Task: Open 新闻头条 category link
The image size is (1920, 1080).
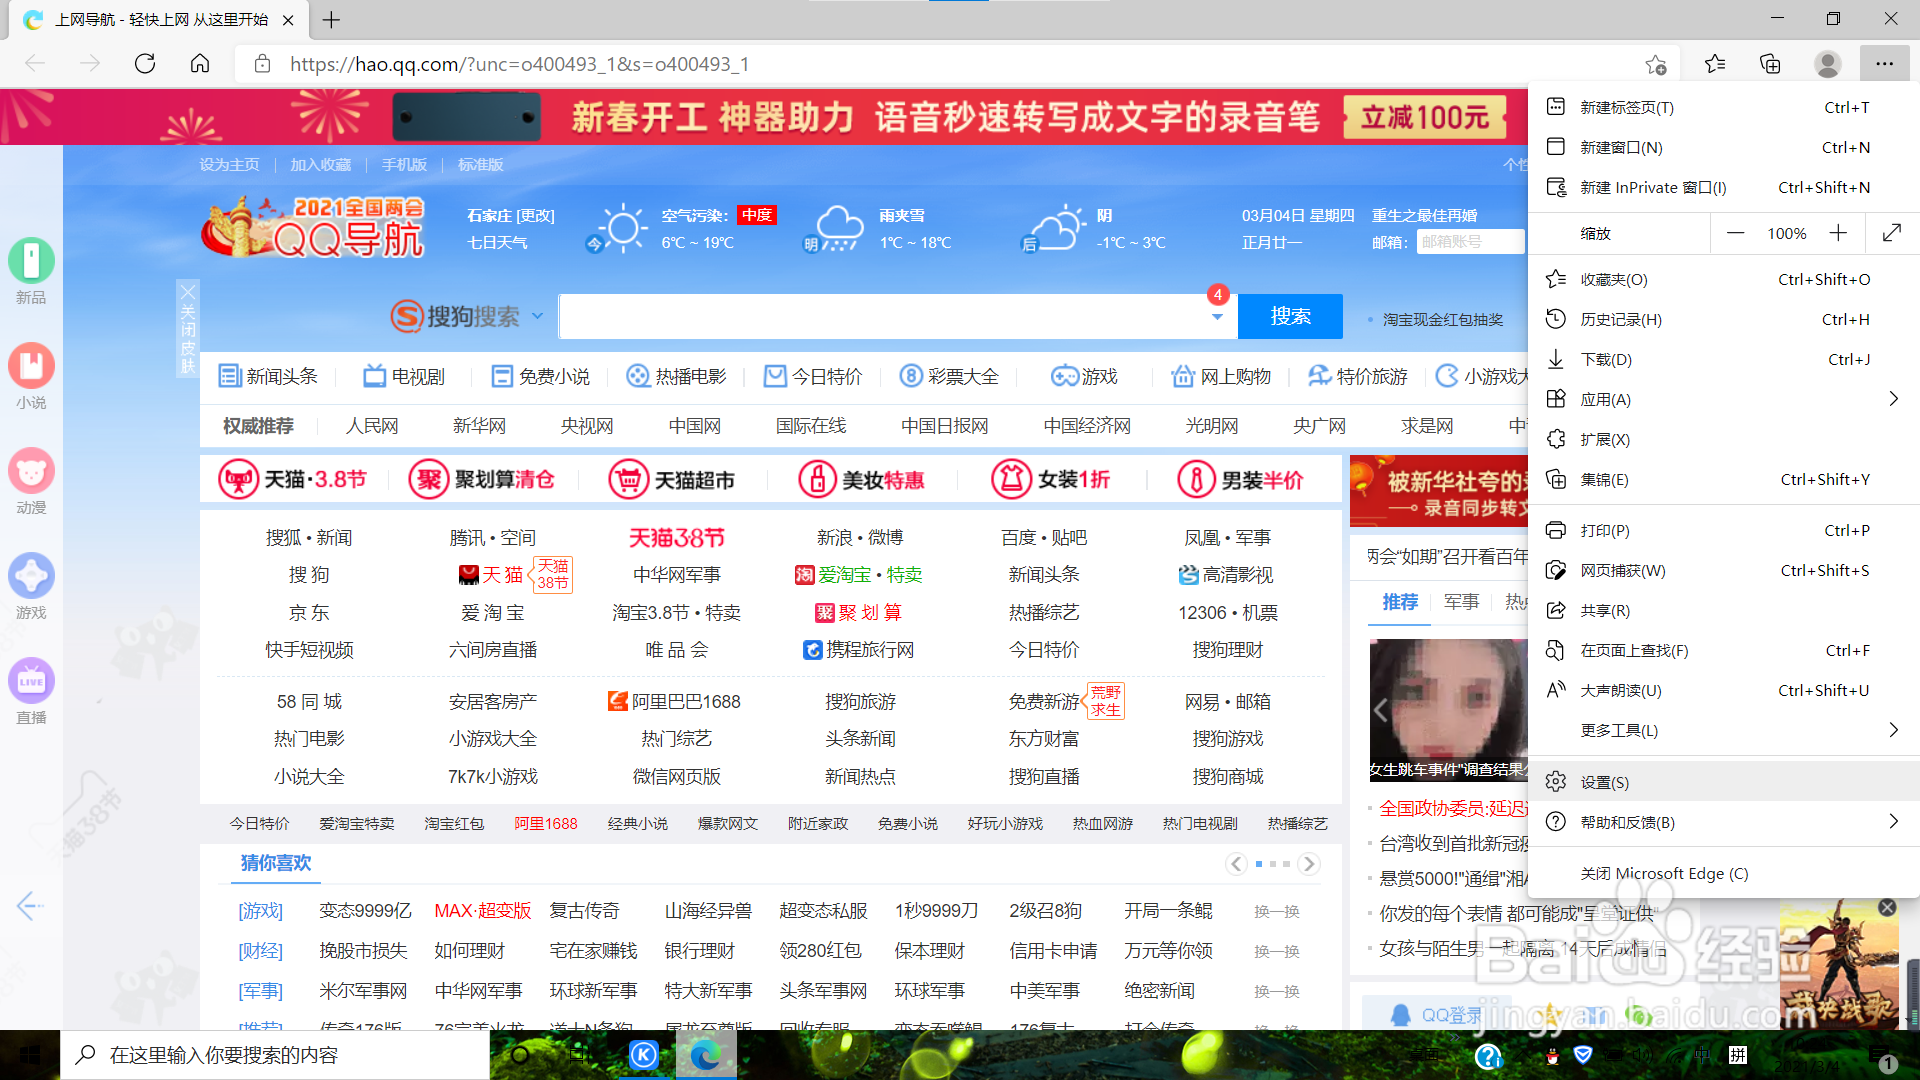Action: (x=269, y=376)
